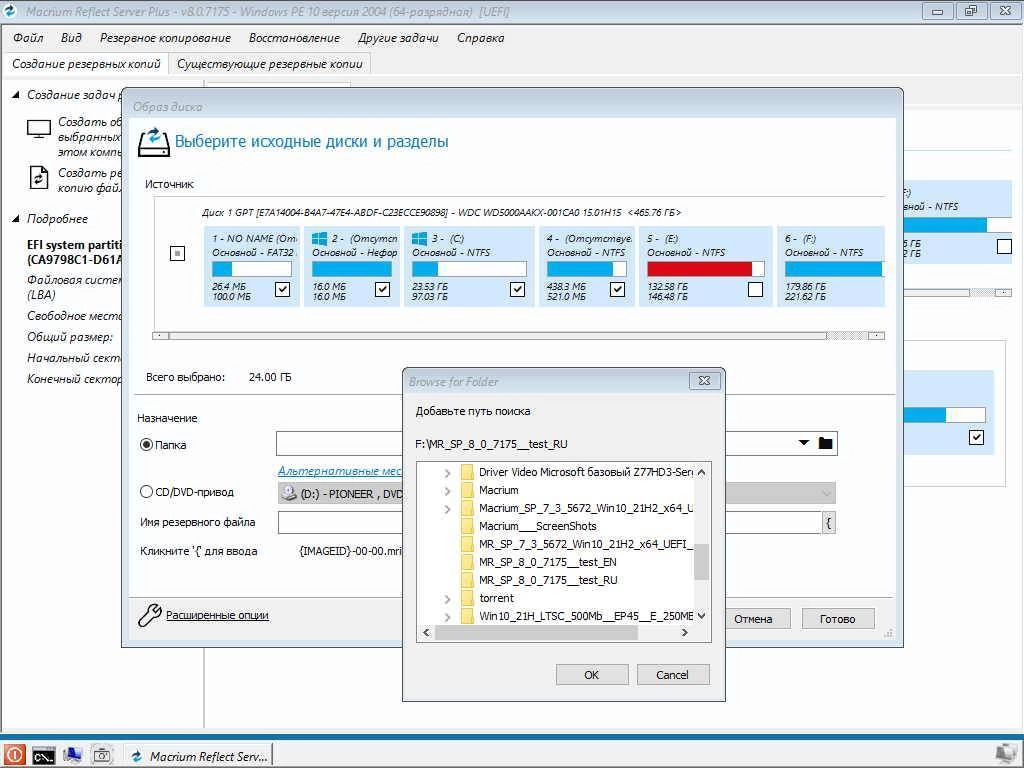
Task: Toggle the whole Disk 1 selection checkbox
Action: click(x=178, y=253)
